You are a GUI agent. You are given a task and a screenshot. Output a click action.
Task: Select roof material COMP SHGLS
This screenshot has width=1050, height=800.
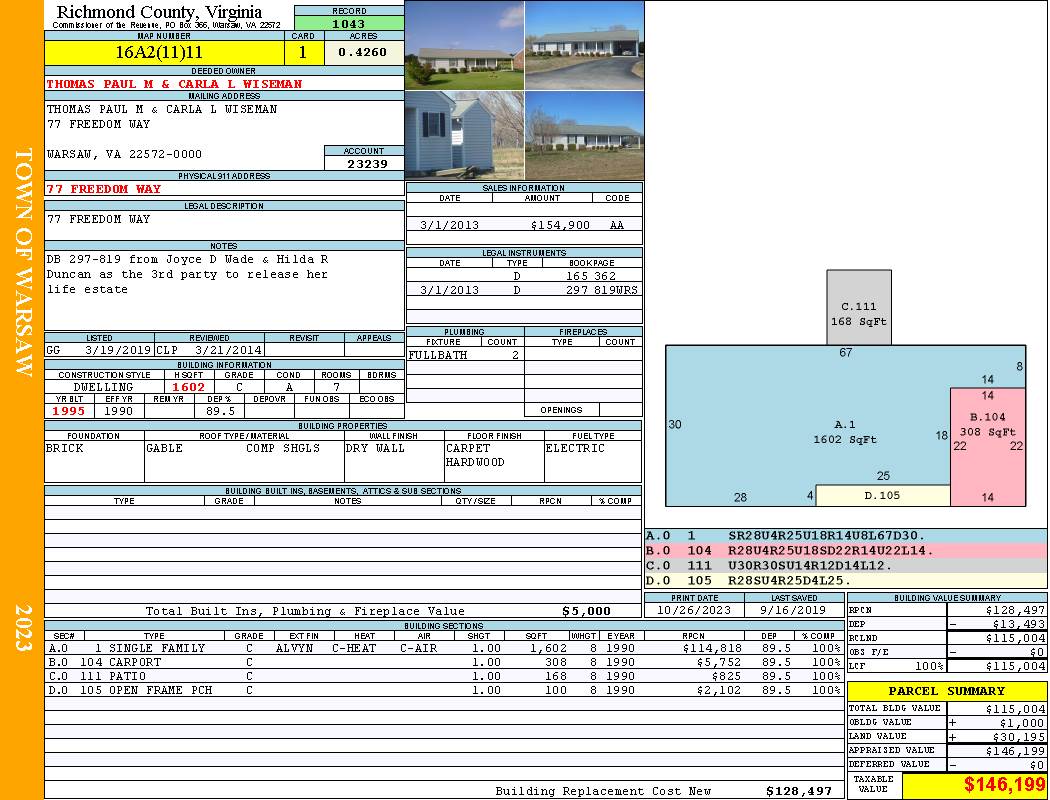tap(283, 448)
